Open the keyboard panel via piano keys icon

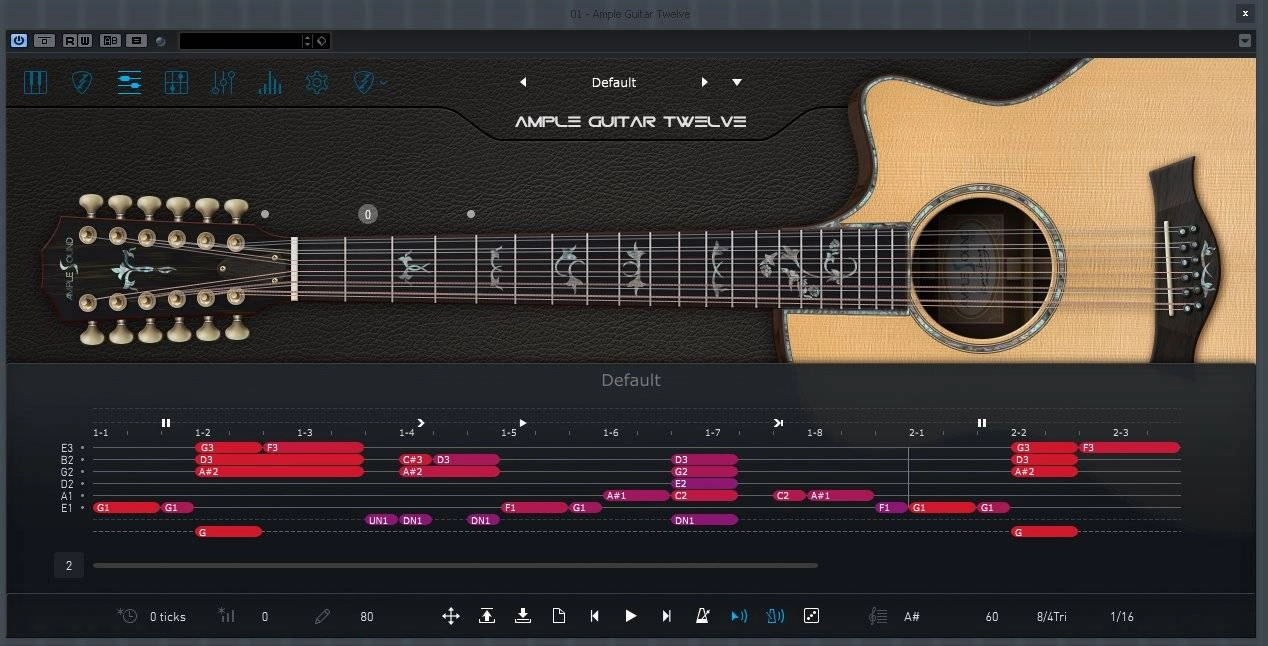coord(35,82)
